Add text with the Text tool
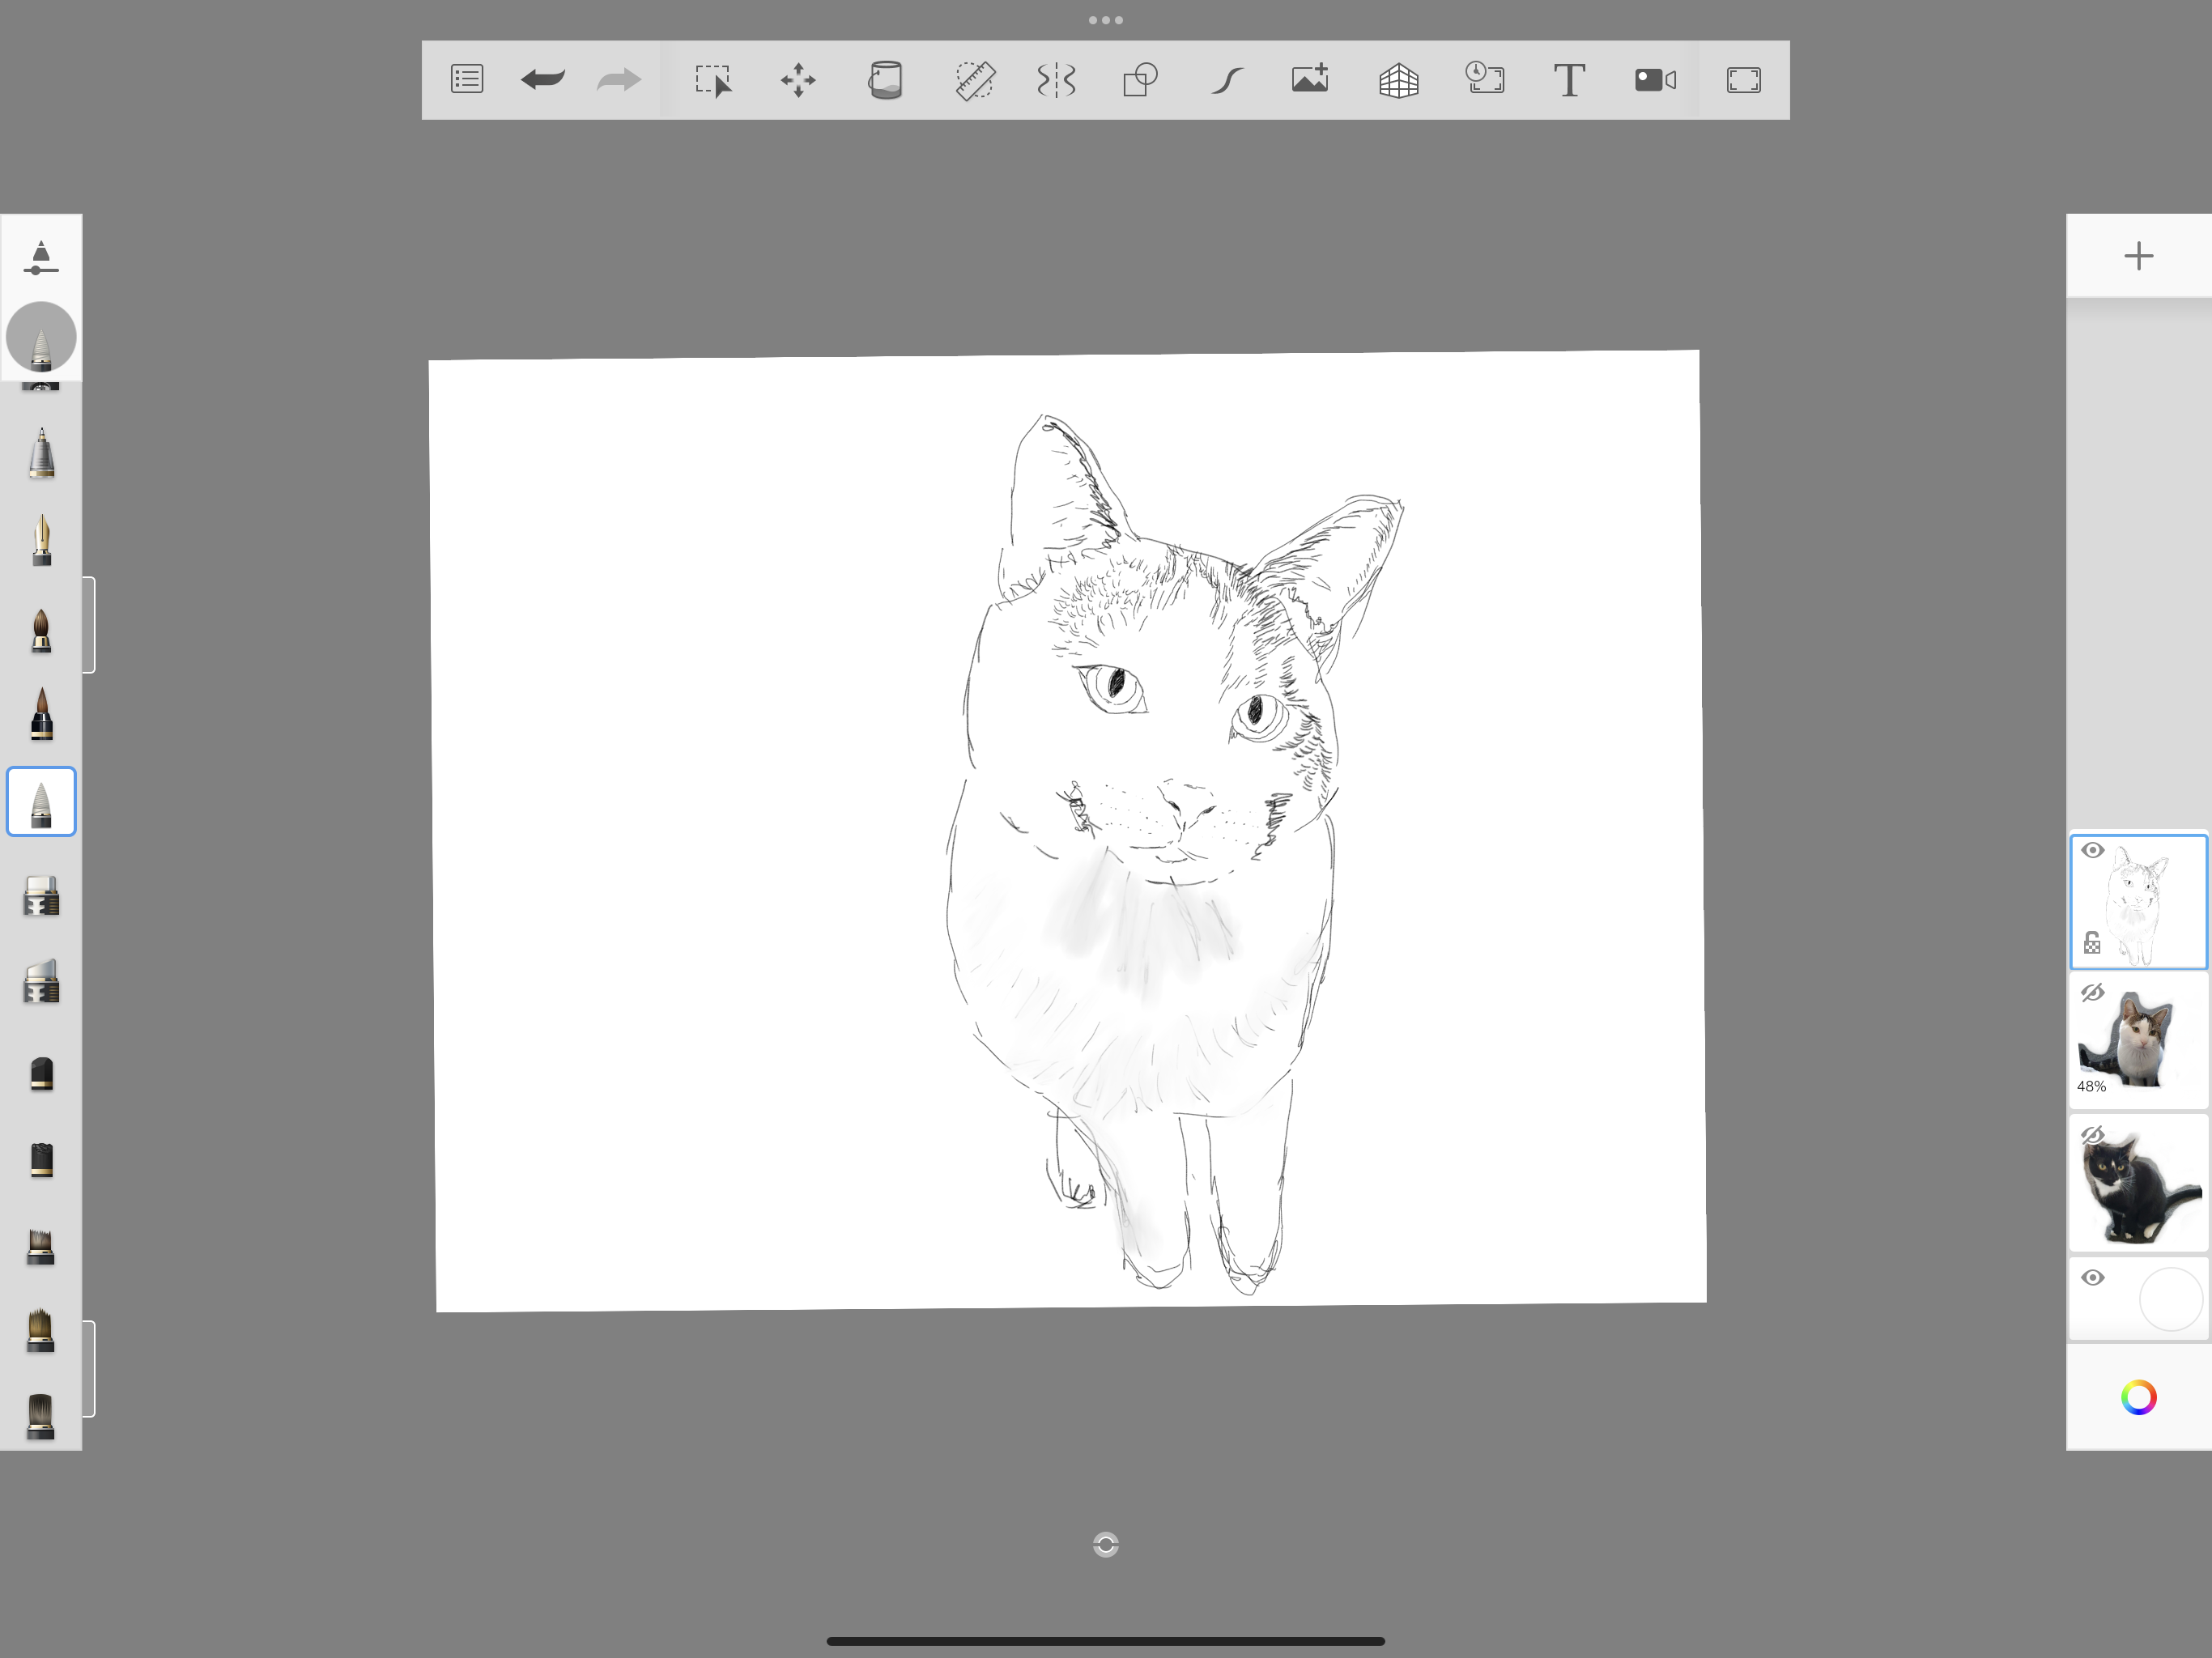This screenshot has height=1658, width=2212. tap(1569, 80)
